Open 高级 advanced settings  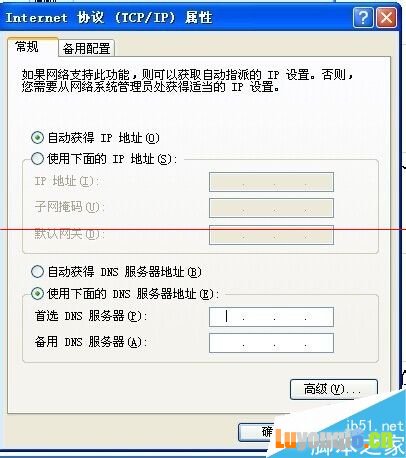tap(334, 389)
